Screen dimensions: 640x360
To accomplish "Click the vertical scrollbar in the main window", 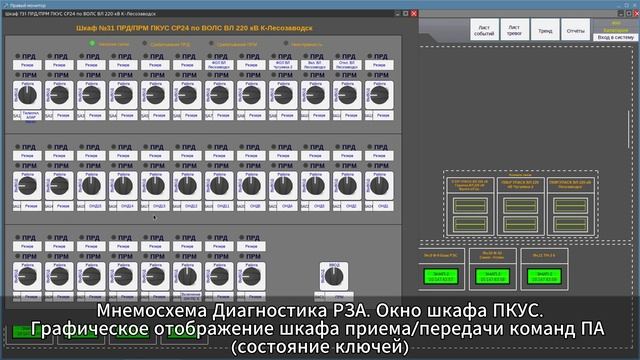I will coord(629,129).
